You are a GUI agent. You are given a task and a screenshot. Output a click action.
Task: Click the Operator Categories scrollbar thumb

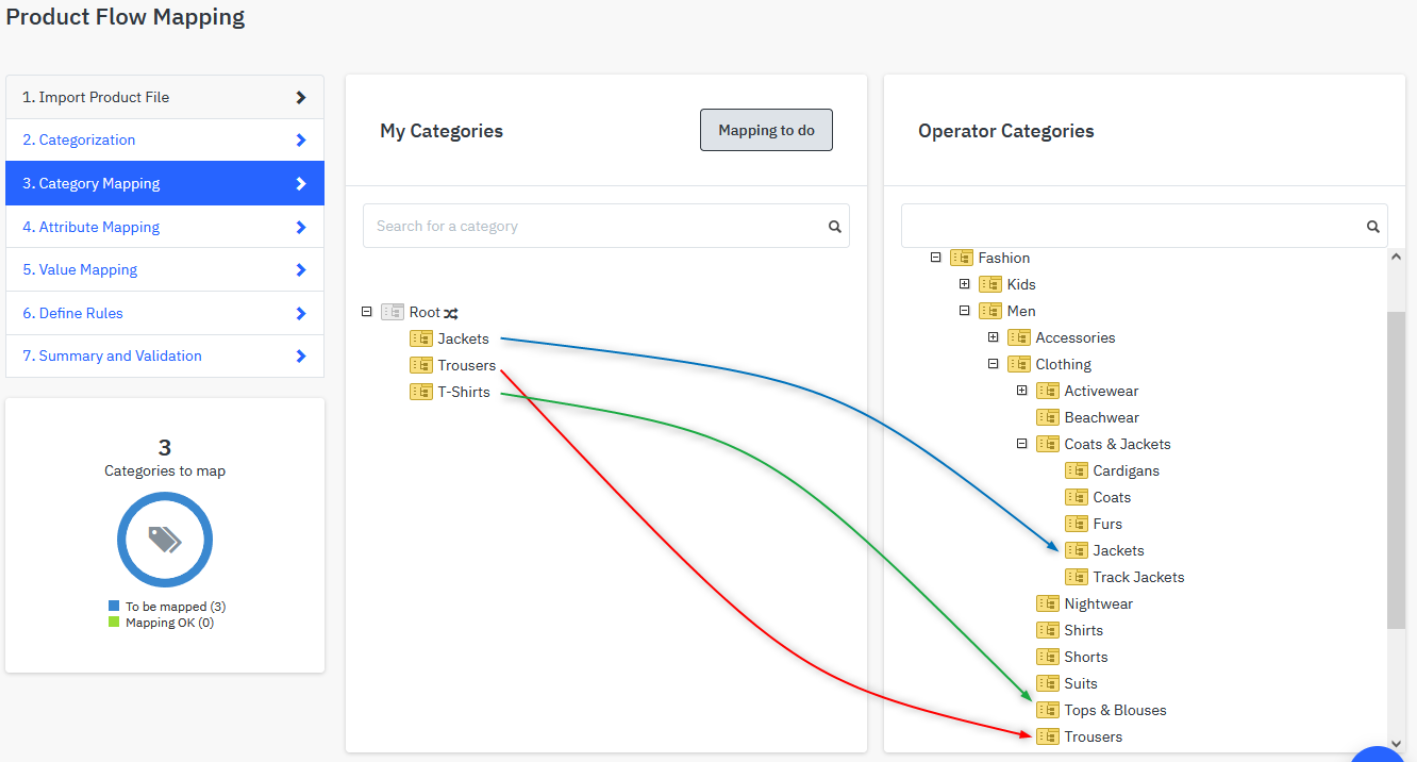tap(1396, 470)
